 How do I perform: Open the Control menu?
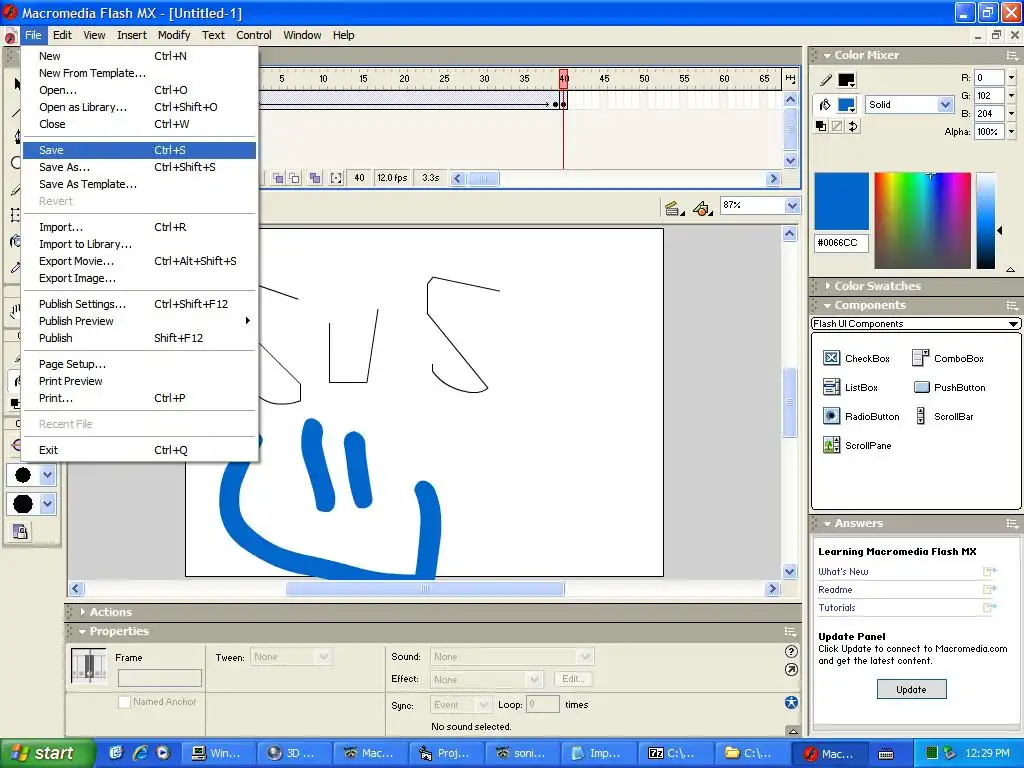click(x=253, y=35)
